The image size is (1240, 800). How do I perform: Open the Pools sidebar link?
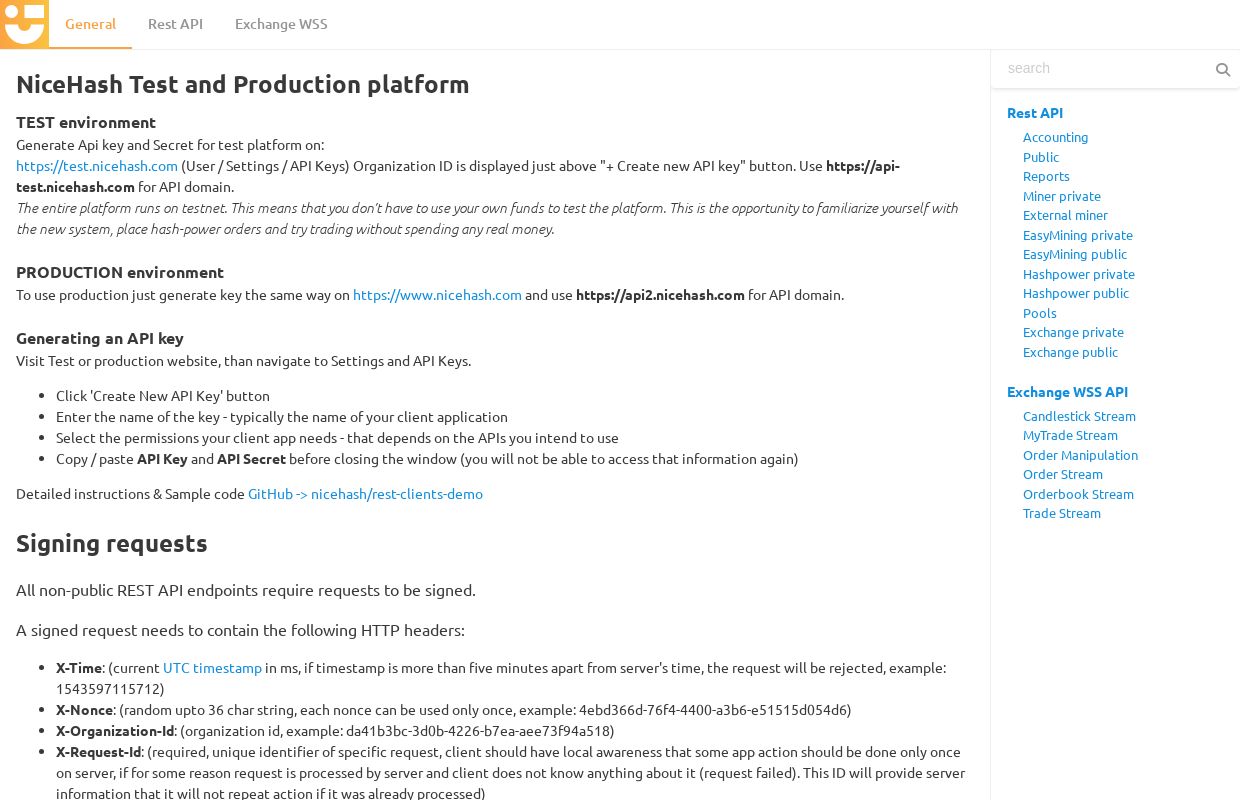[1039, 313]
